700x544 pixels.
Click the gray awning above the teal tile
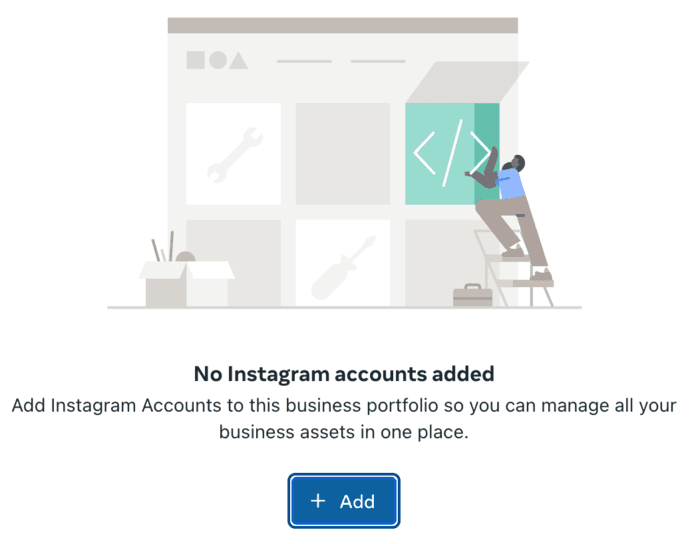pos(466,82)
